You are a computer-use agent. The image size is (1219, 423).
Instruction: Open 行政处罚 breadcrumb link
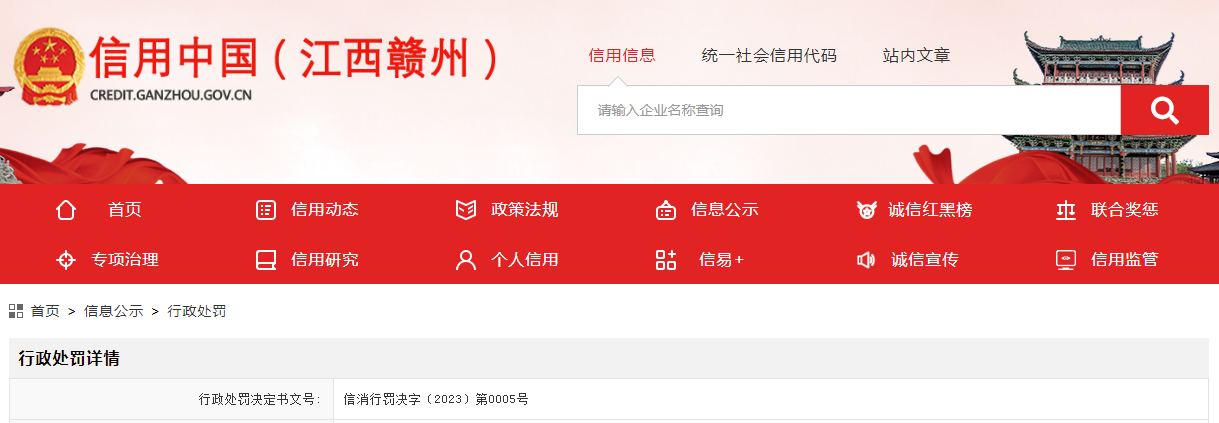[197, 311]
